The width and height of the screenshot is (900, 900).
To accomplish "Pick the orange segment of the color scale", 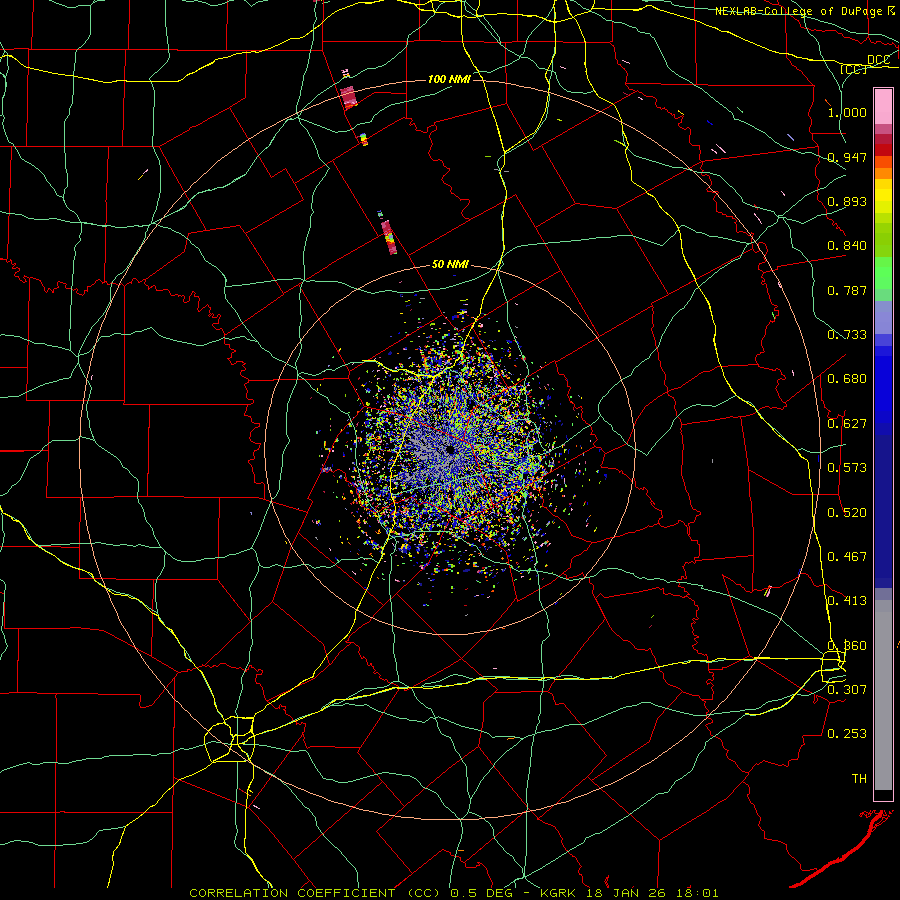I will click(x=883, y=168).
